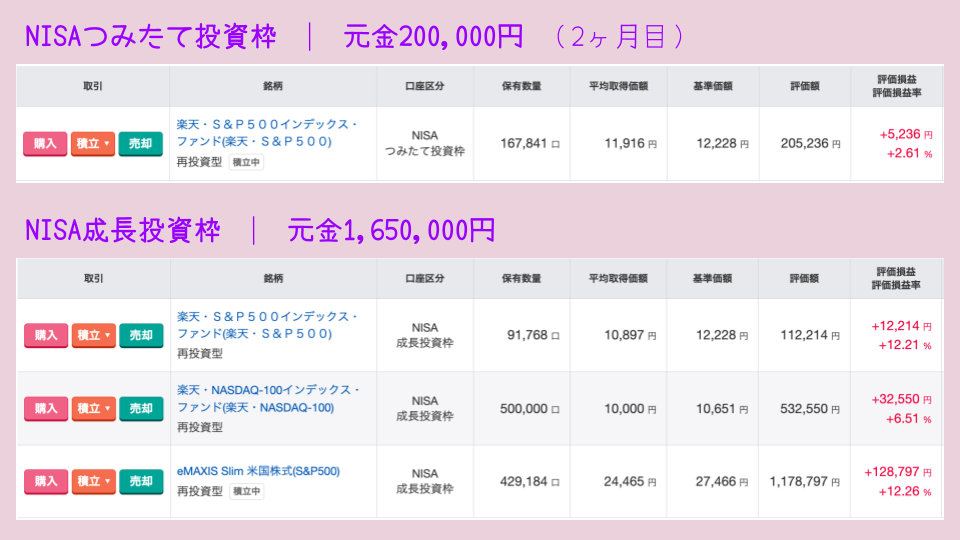Click 保有数量 column header in top table
This screenshot has height=540, width=960.
tap(522, 86)
